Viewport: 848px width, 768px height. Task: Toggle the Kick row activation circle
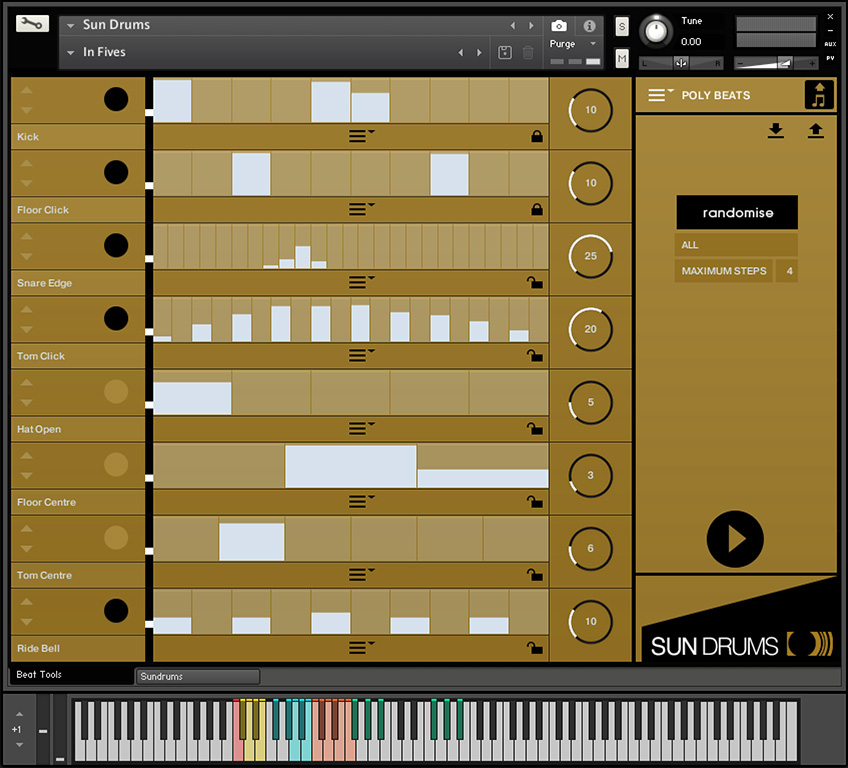pyautogui.click(x=116, y=99)
